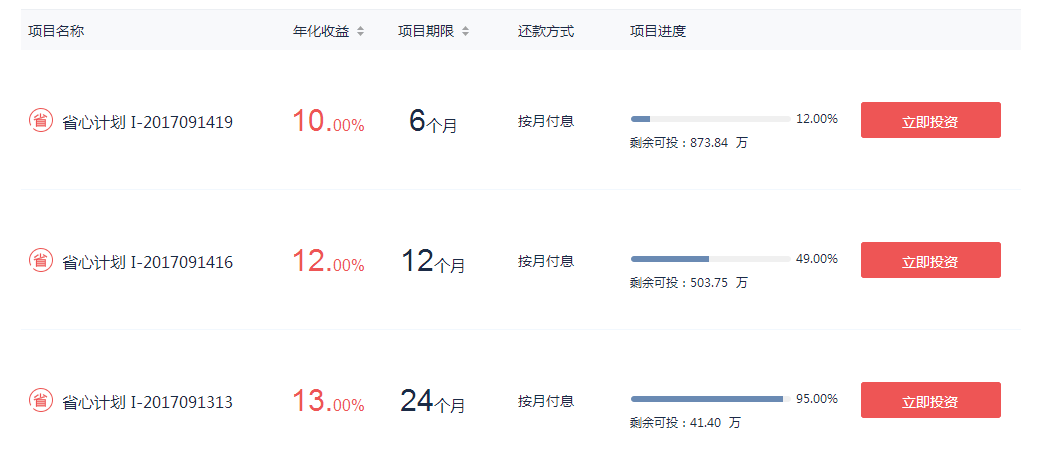Click the 省 icon beside plan I-2017091416
1037x468 pixels.
point(40,261)
